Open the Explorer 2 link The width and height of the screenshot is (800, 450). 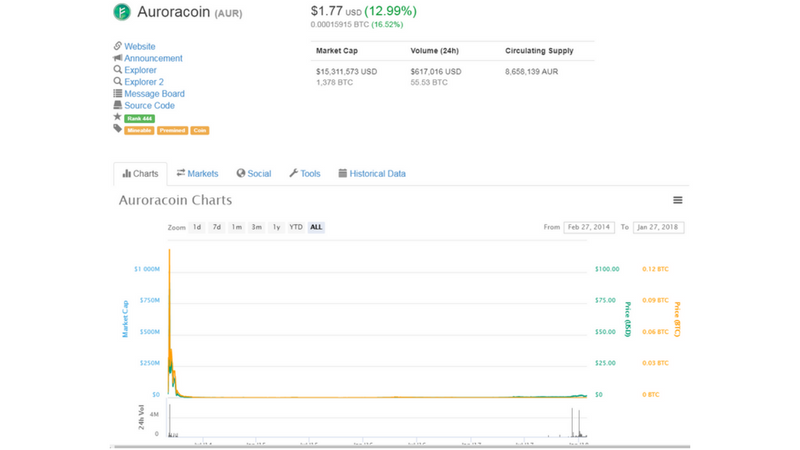tap(144, 82)
